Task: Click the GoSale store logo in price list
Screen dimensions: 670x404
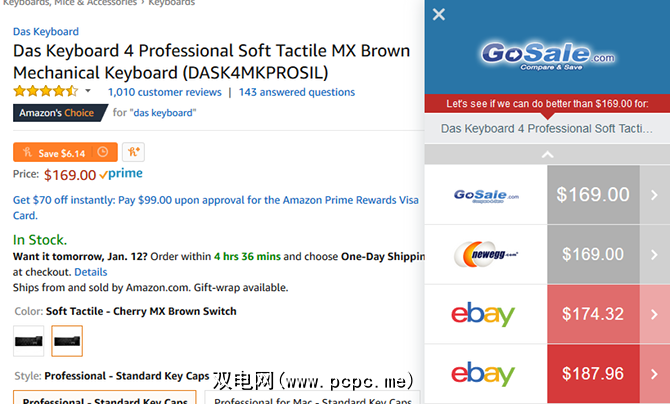Action: (486, 195)
